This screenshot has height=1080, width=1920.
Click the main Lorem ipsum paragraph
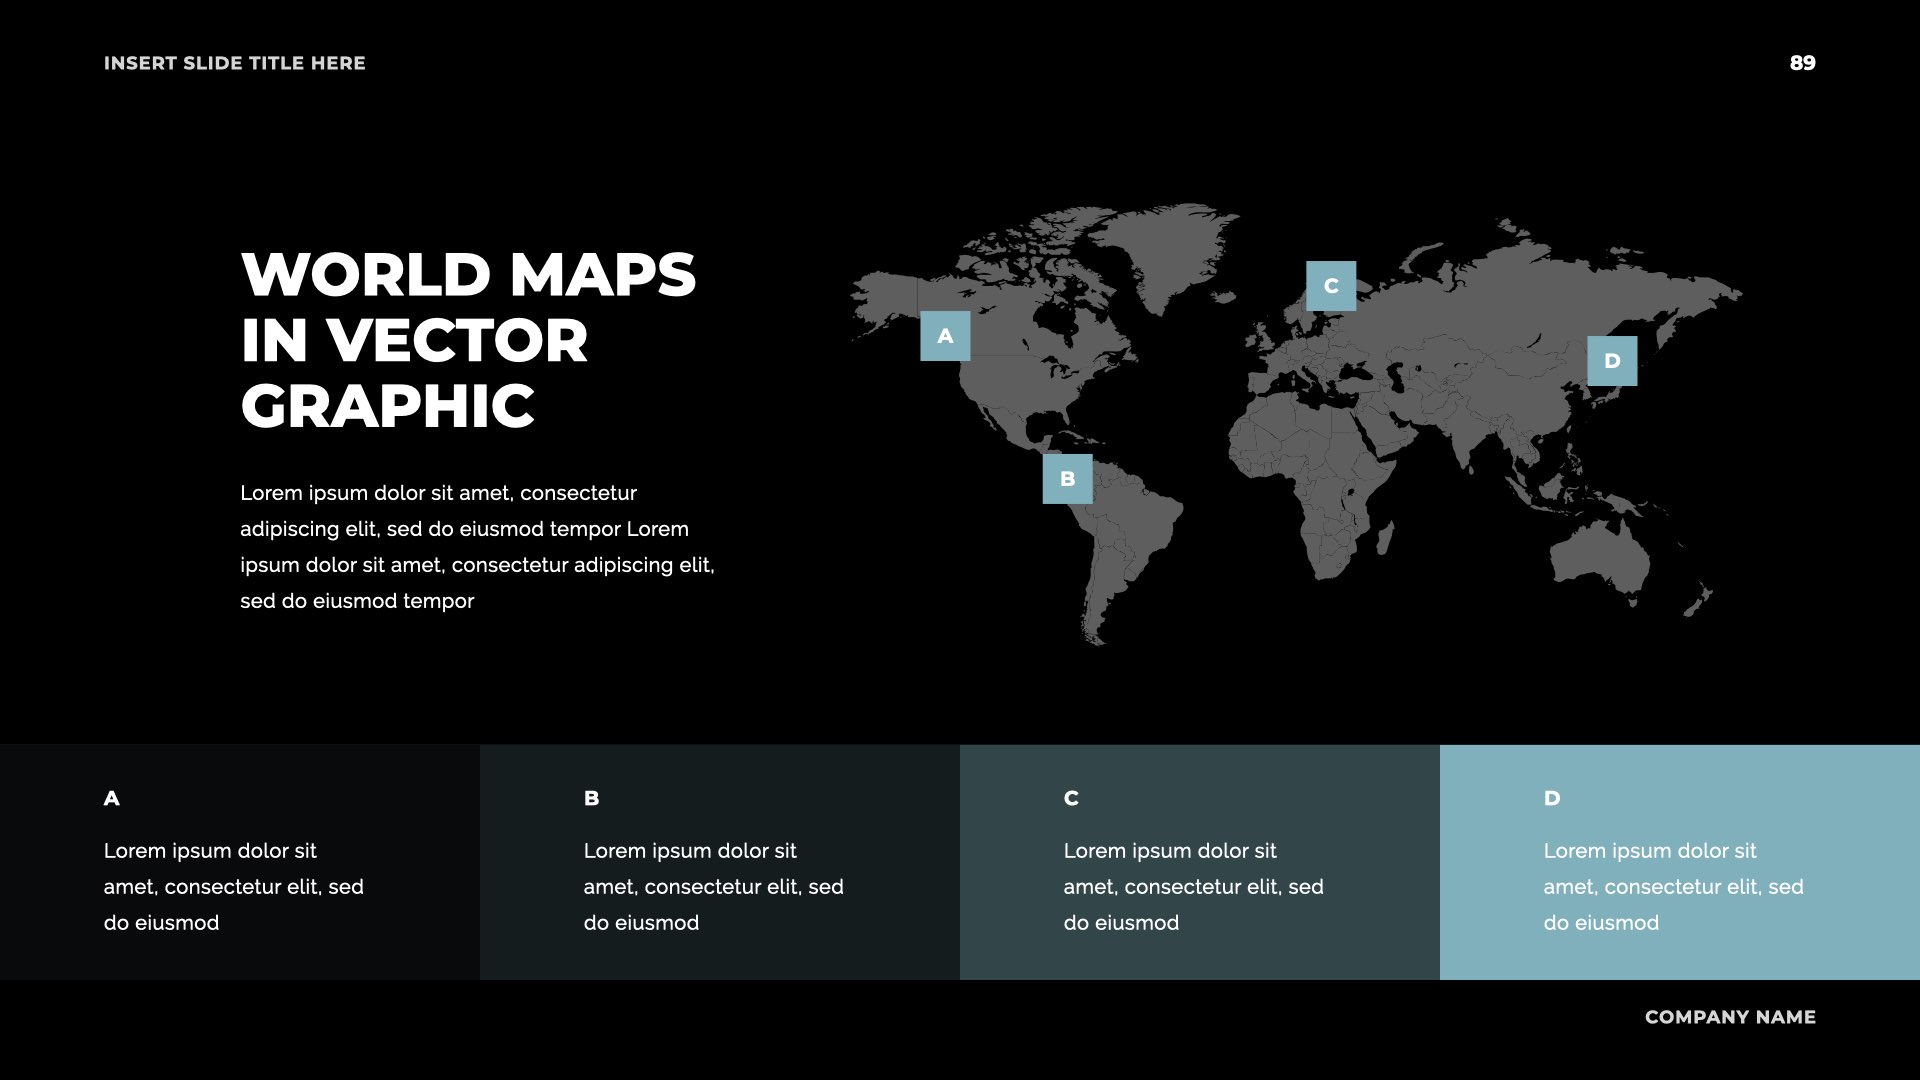pos(477,547)
